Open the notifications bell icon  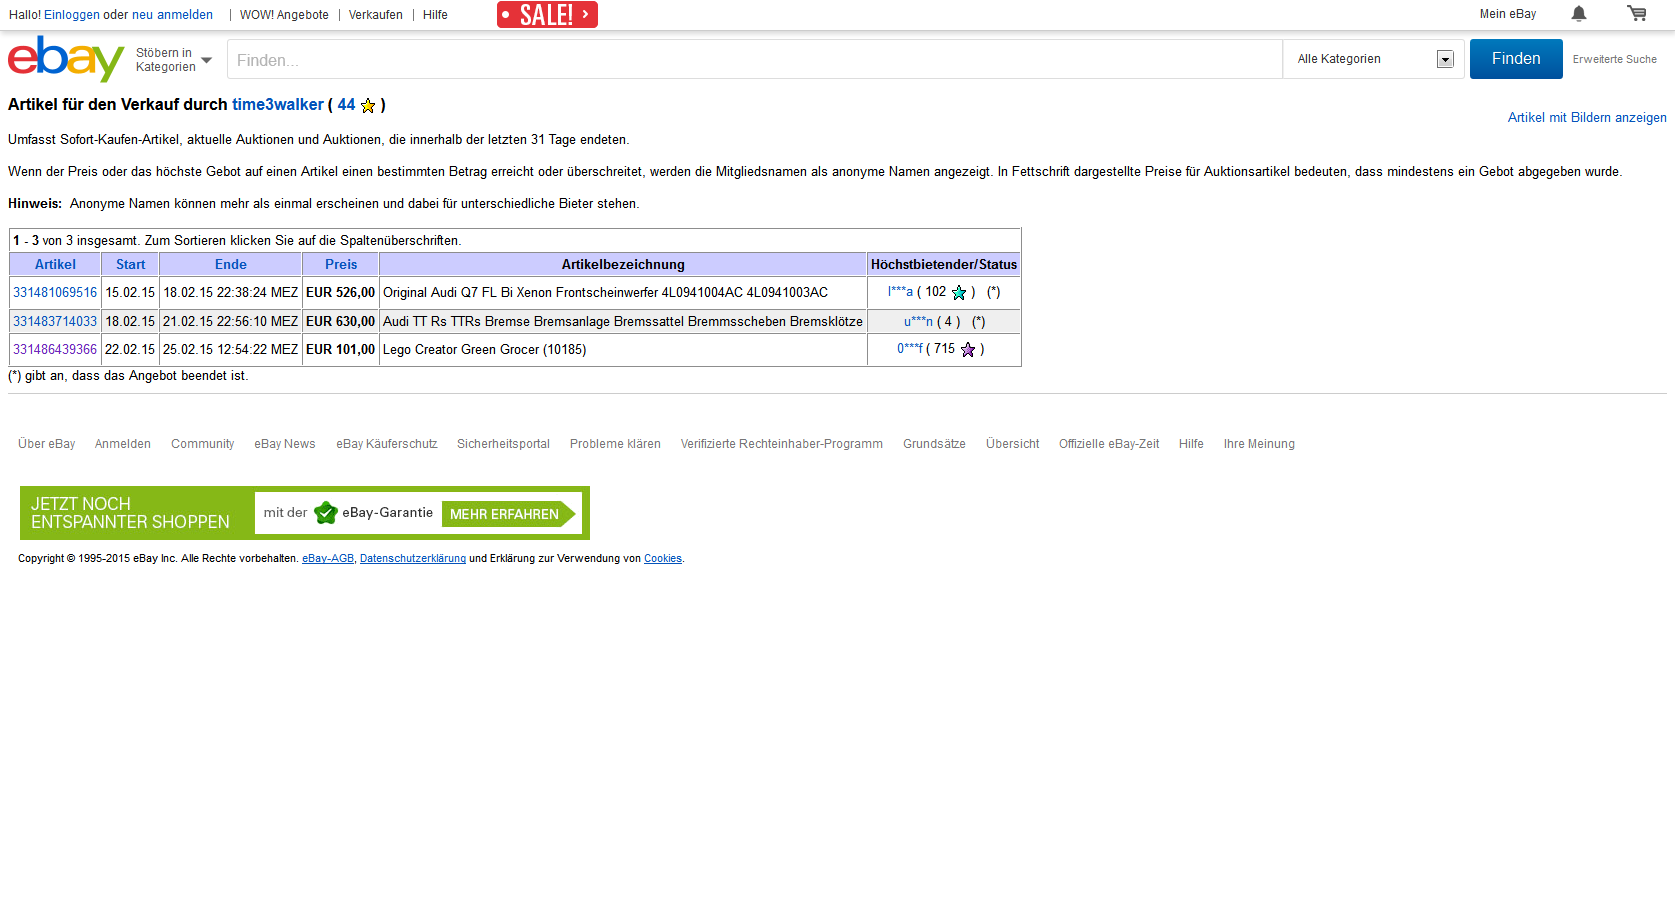point(1578,14)
